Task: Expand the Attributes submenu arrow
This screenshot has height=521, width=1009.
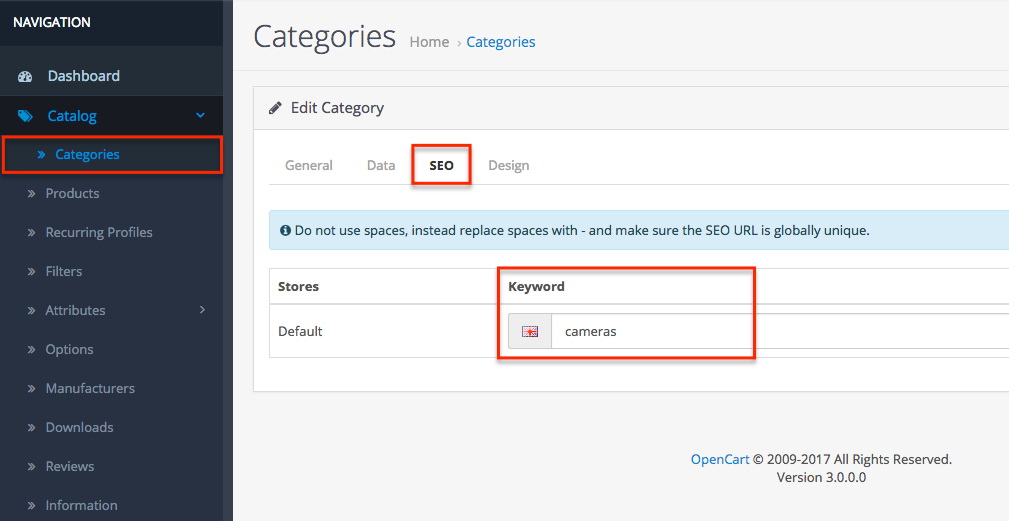Action: click(x=202, y=310)
